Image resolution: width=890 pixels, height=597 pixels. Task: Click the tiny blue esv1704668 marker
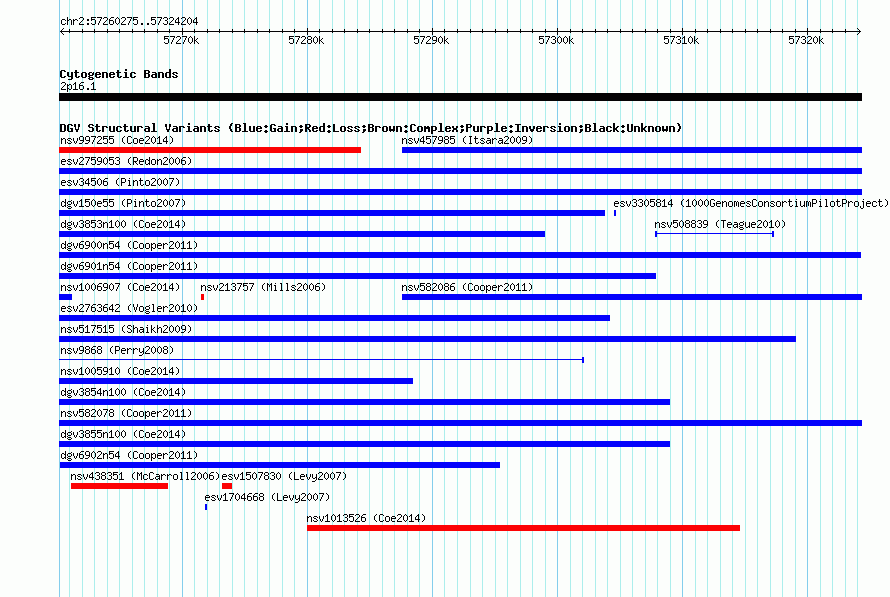(206, 507)
